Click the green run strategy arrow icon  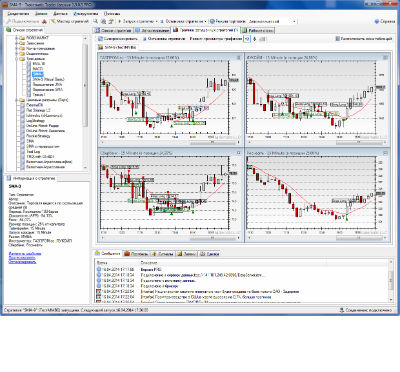[x=120, y=21]
